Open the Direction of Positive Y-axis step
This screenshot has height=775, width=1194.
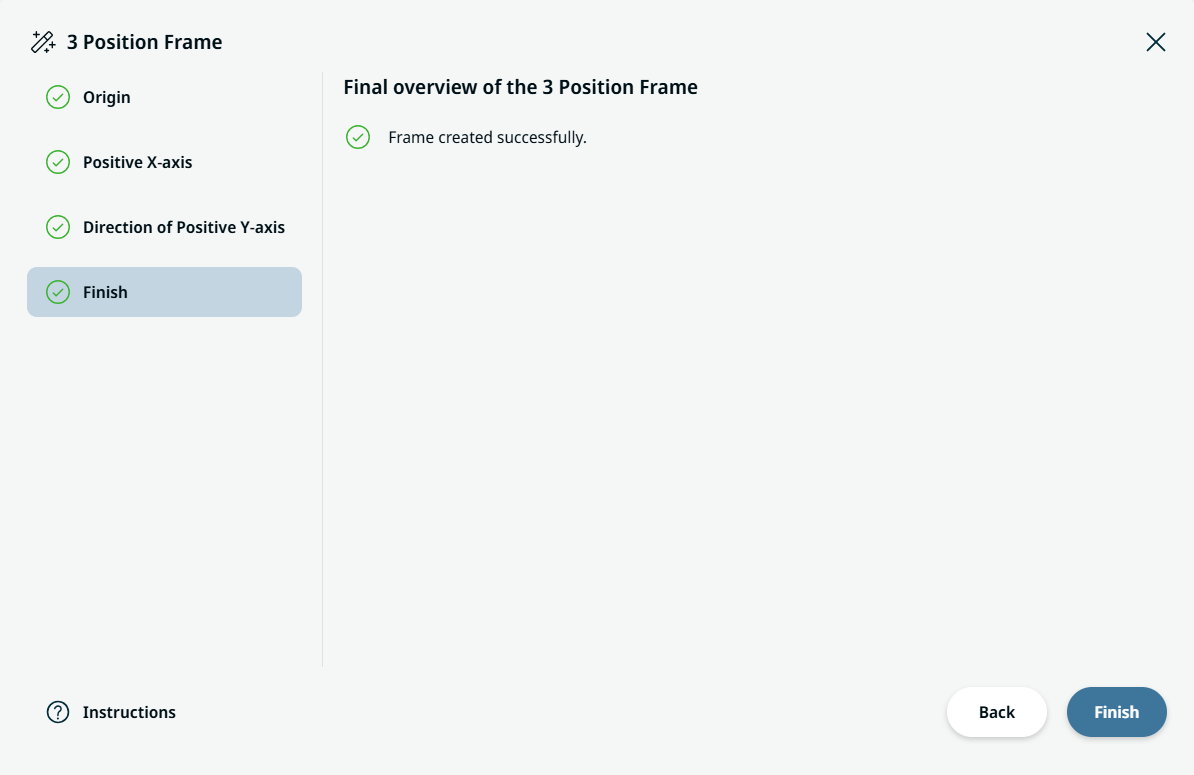(184, 227)
